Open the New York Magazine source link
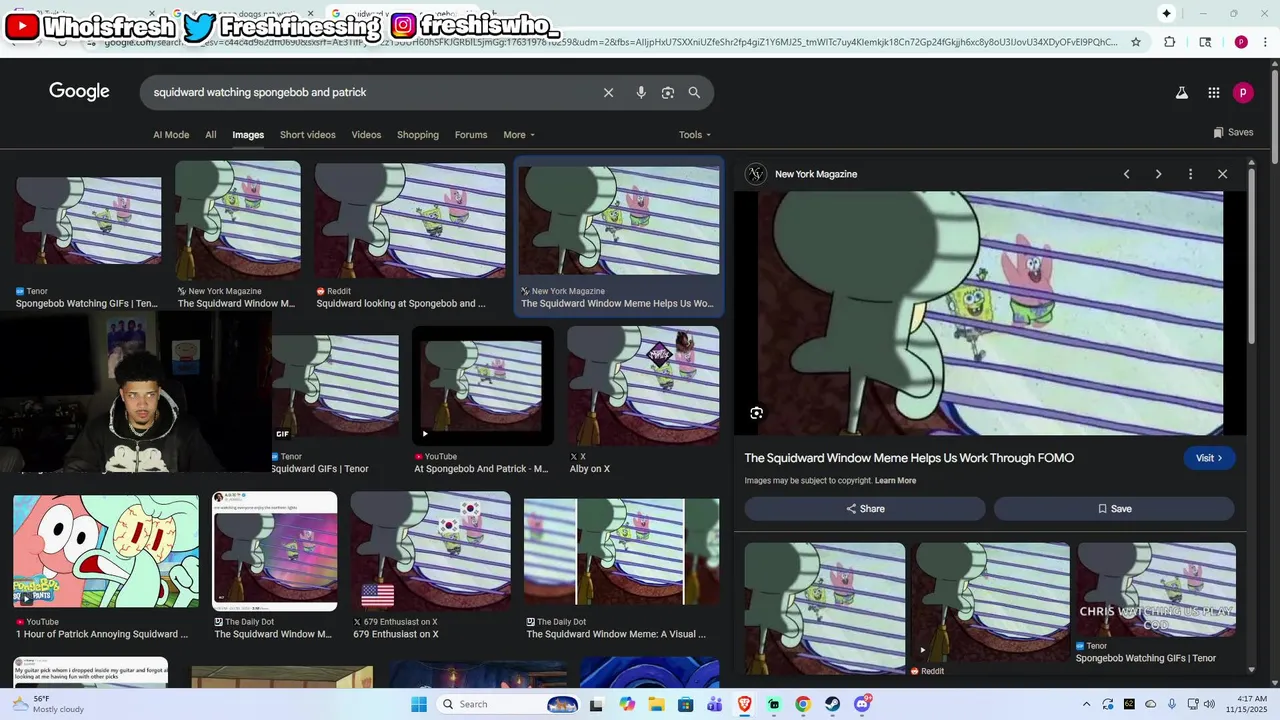Image resolution: width=1280 pixels, height=720 pixels. [x=816, y=174]
